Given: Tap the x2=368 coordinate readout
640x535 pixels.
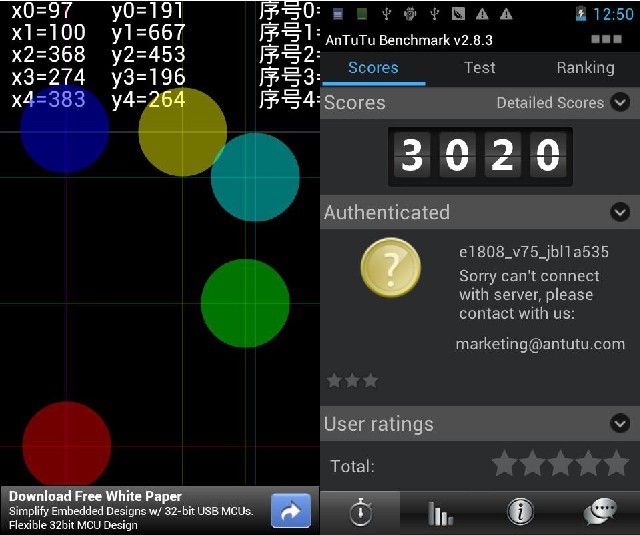Looking at the screenshot, I should (x=49, y=54).
